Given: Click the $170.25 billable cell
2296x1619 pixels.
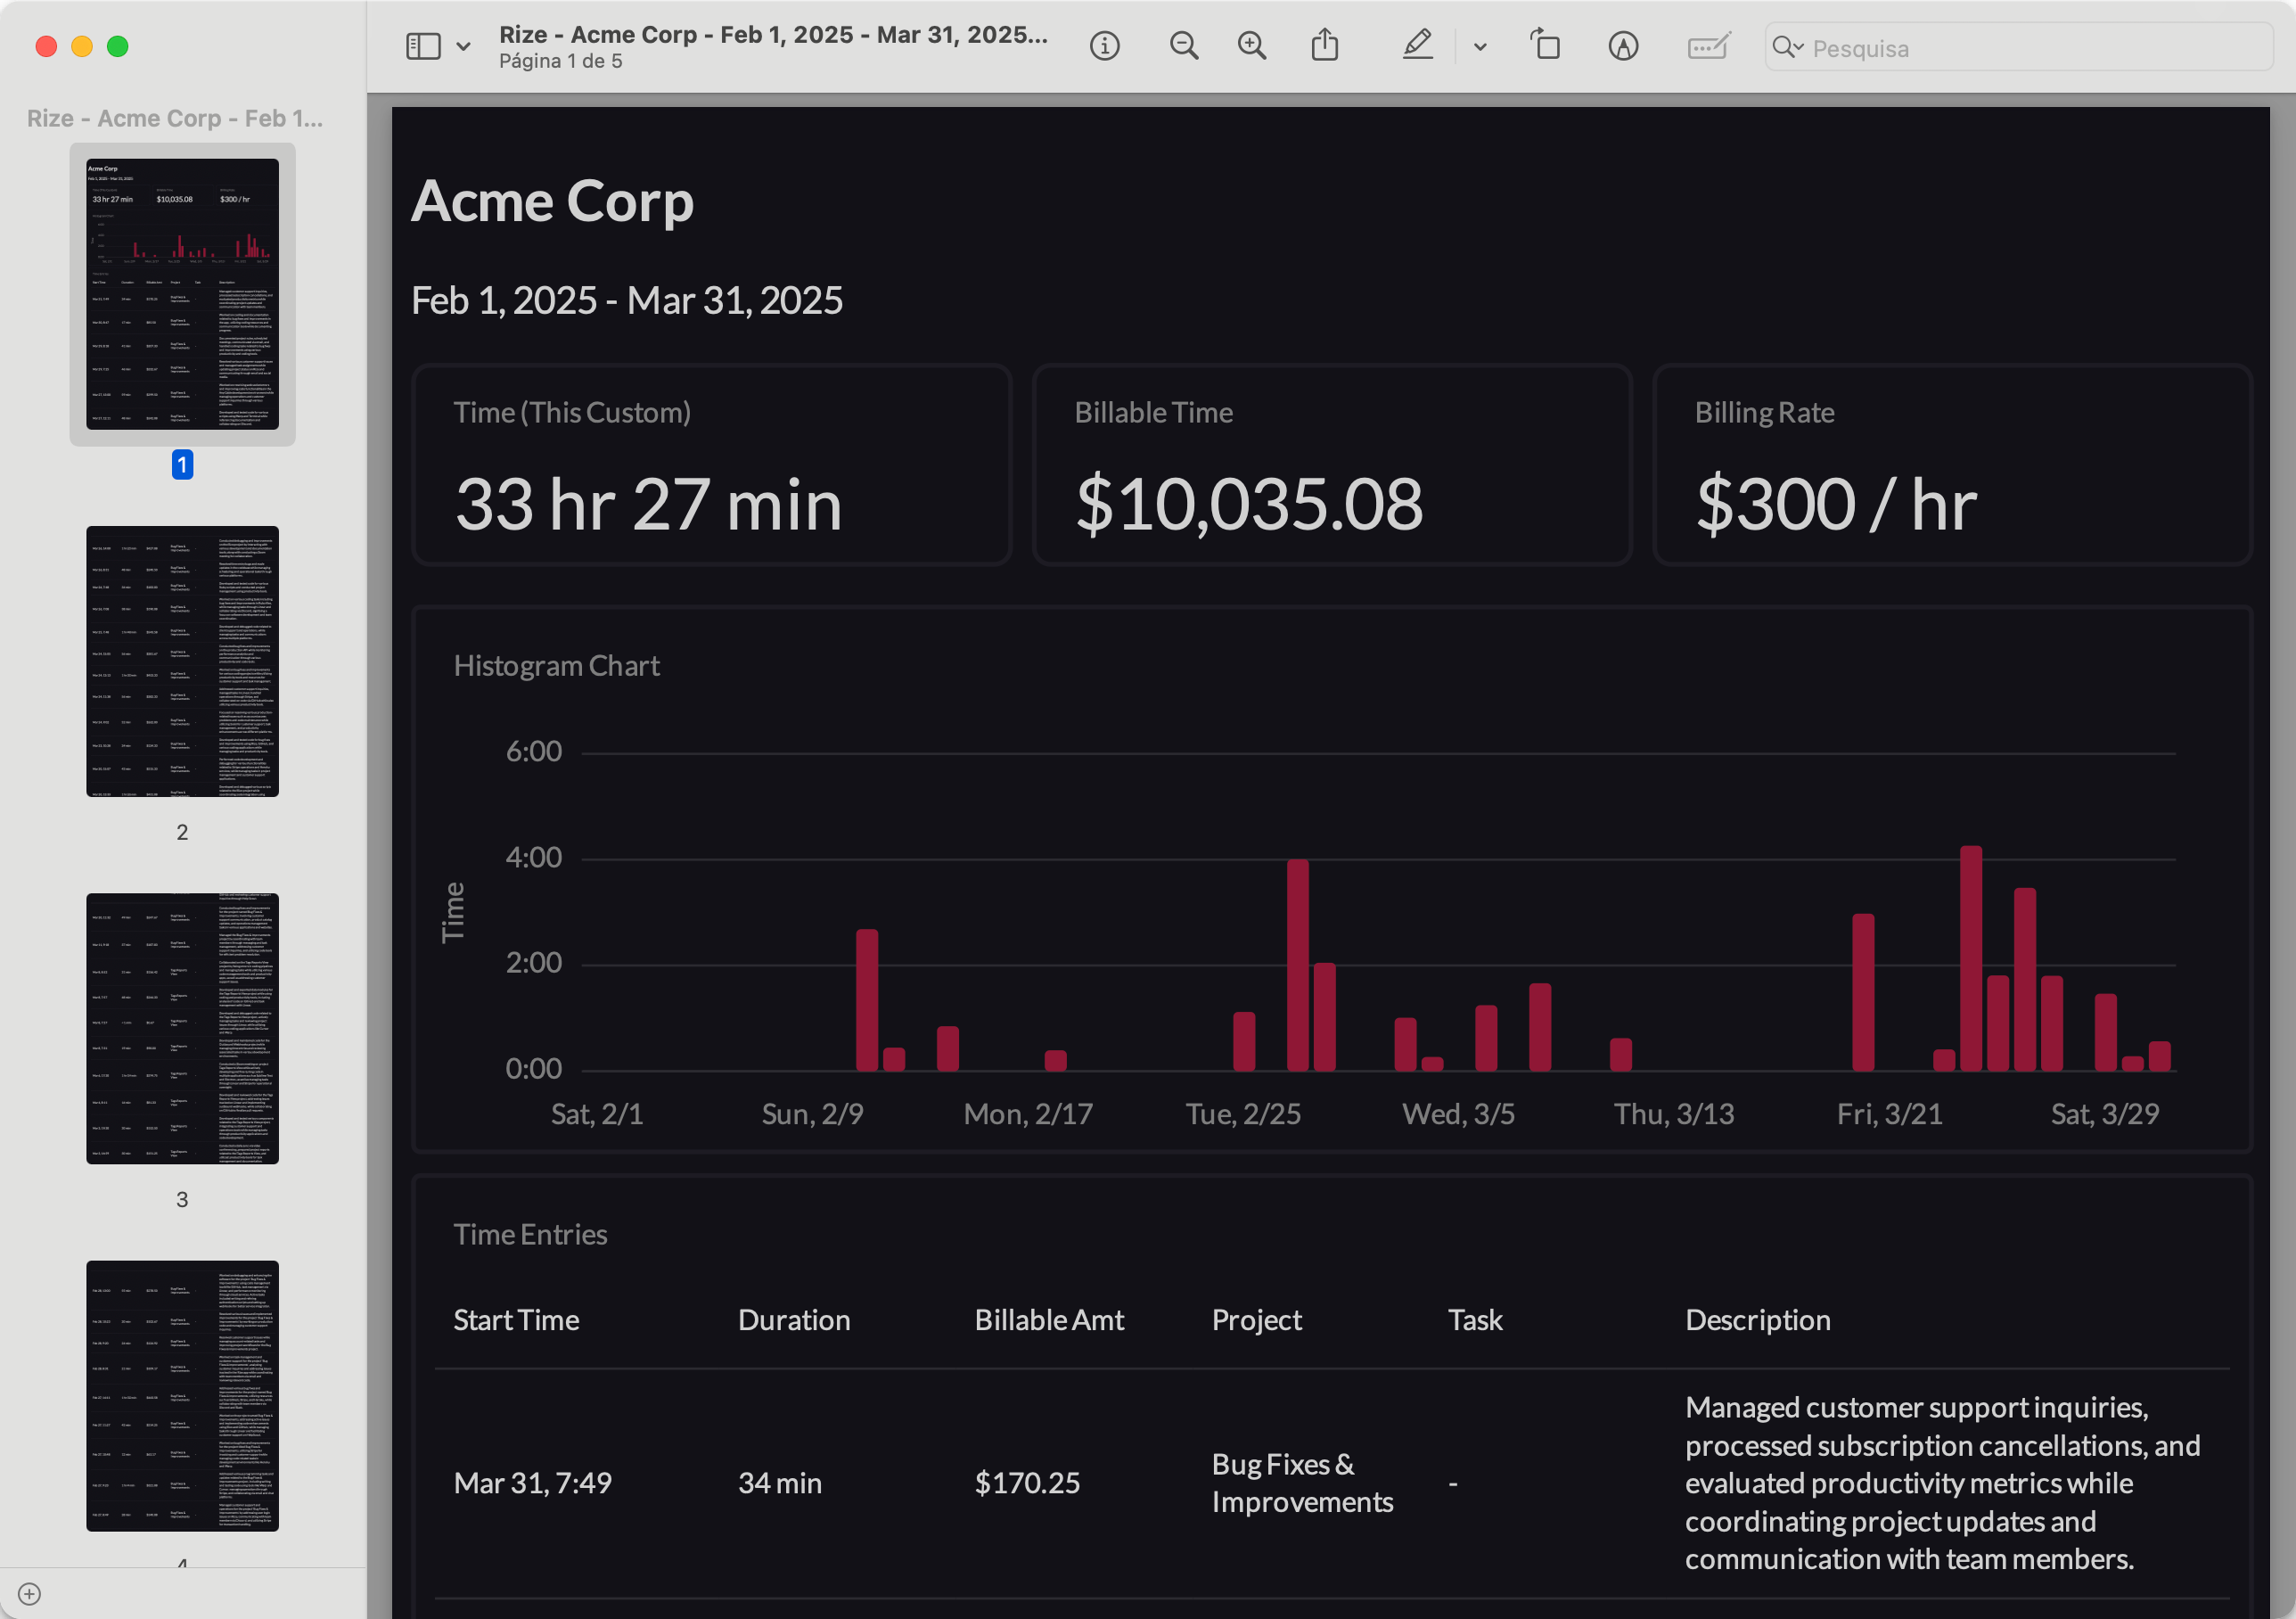Looking at the screenshot, I should tap(1027, 1483).
